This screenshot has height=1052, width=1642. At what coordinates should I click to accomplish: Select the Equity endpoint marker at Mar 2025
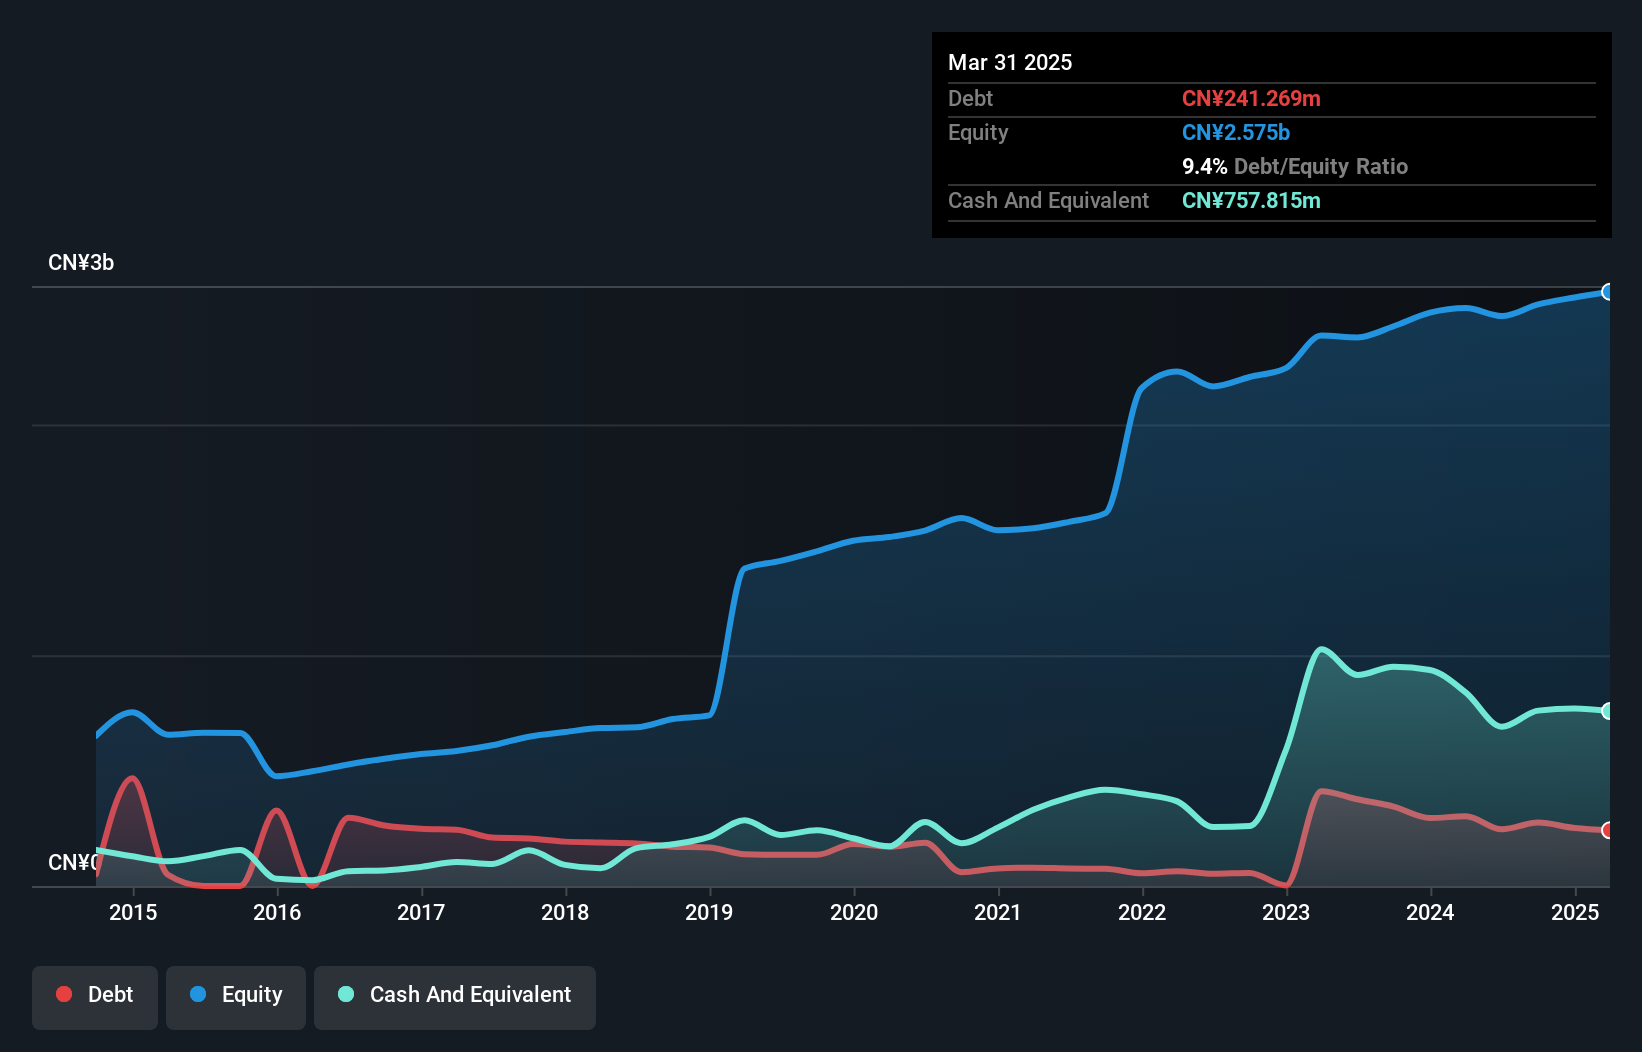[1608, 292]
